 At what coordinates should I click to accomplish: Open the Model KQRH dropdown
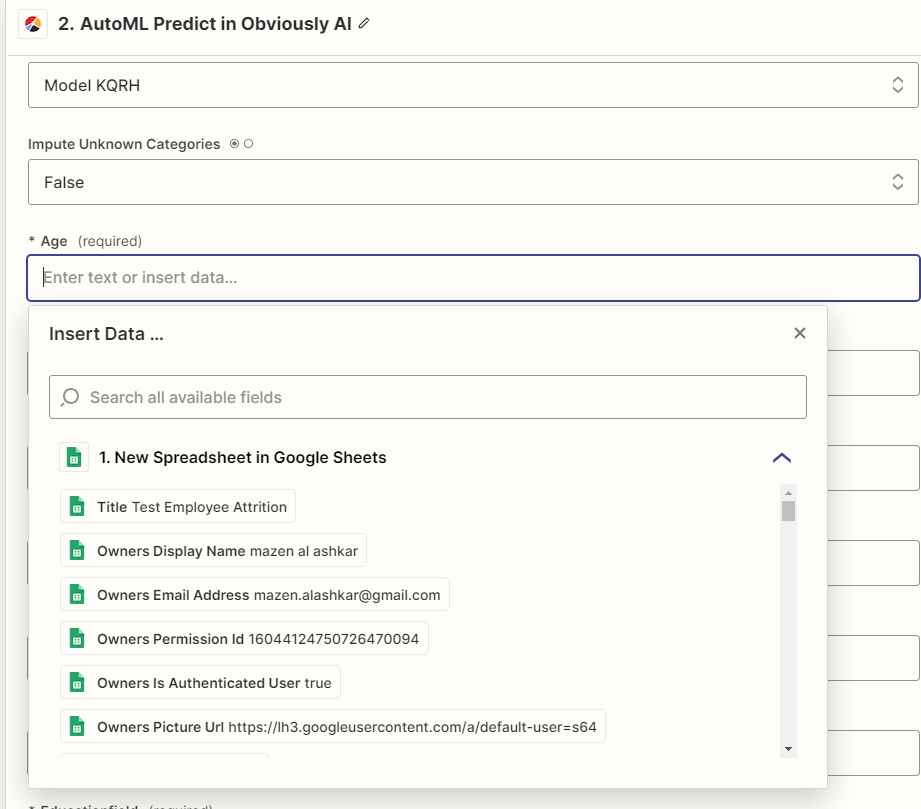click(473, 85)
